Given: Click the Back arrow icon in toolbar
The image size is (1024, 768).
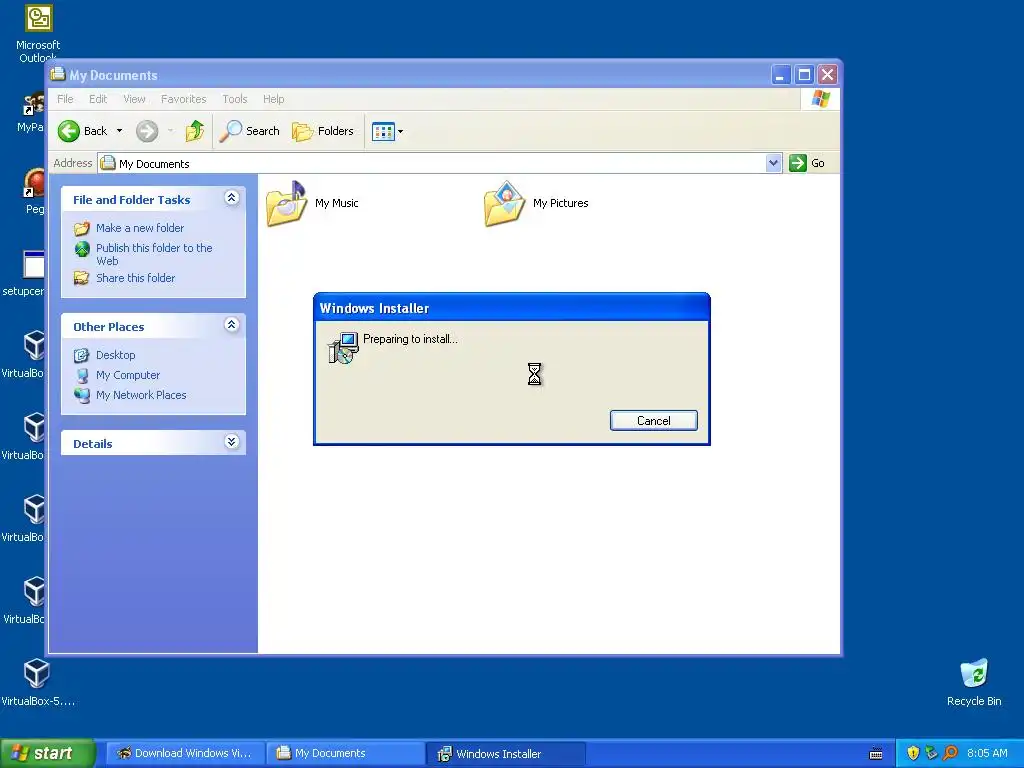Looking at the screenshot, I should coord(69,131).
